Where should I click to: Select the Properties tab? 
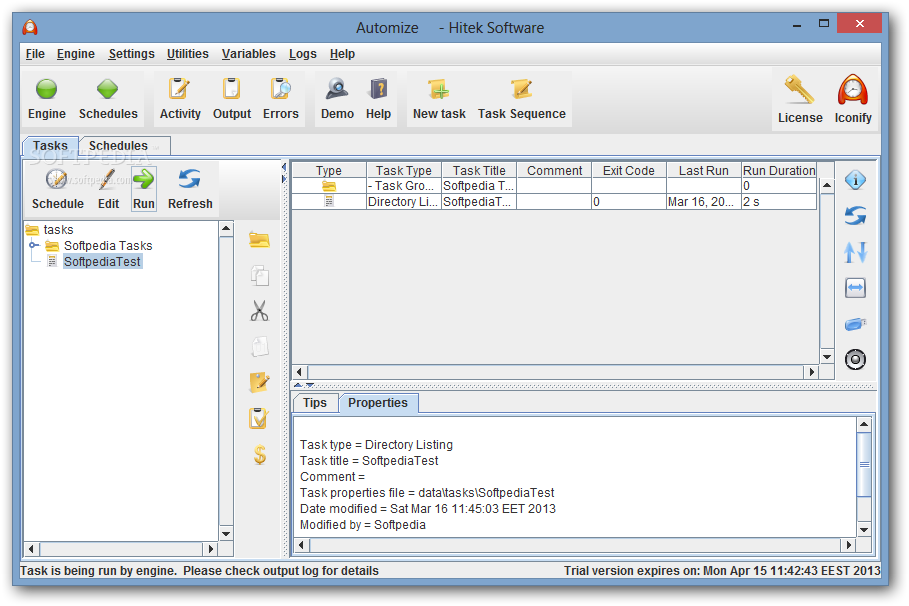(378, 403)
